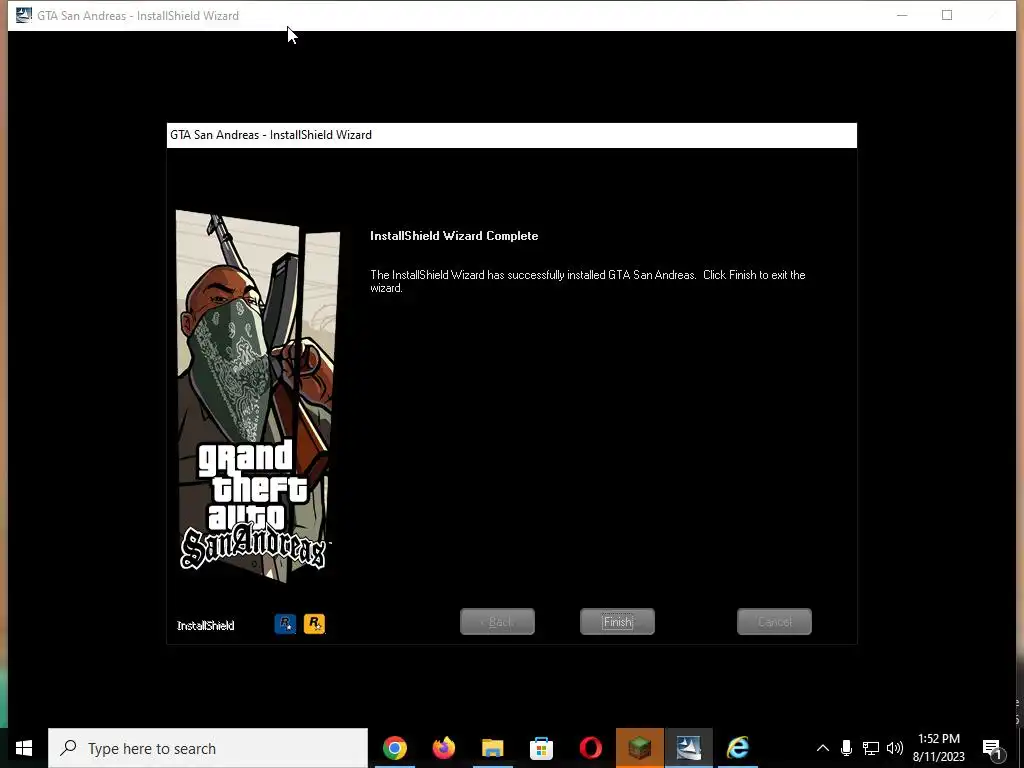
Task: Open the Windows Start menu
Action: [24, 748]
